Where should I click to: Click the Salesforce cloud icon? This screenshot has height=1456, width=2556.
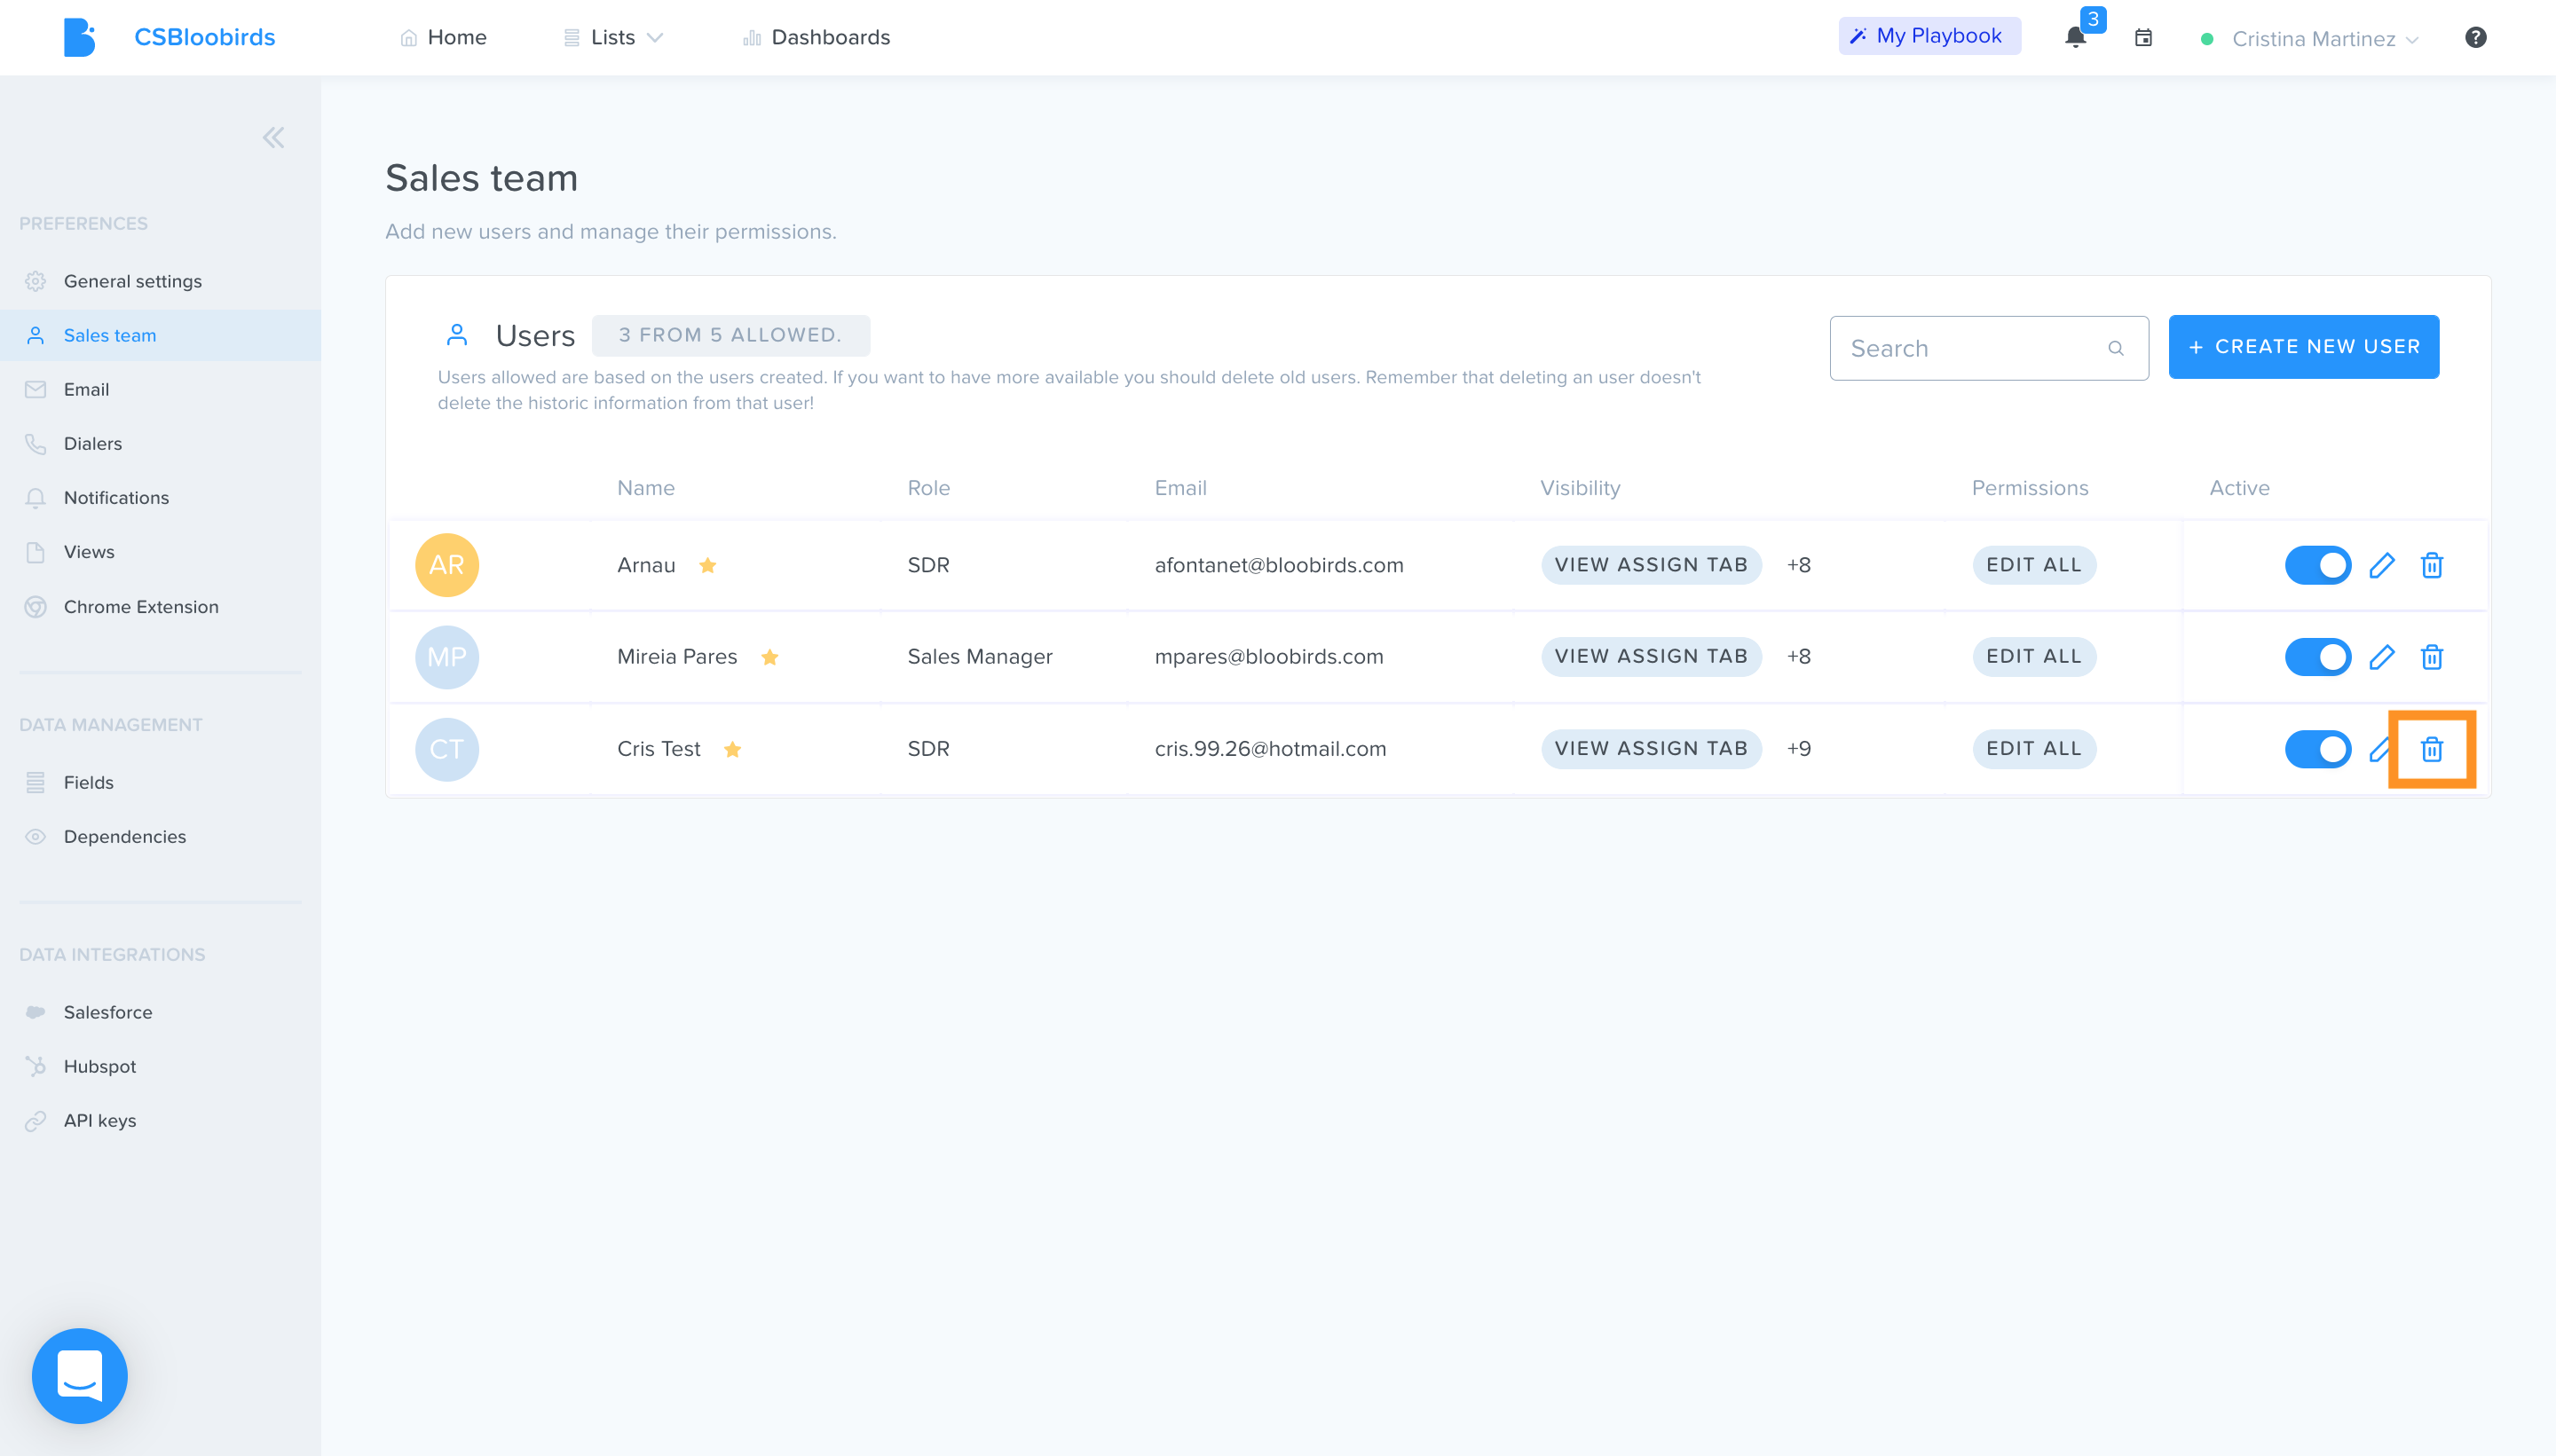36,1012
